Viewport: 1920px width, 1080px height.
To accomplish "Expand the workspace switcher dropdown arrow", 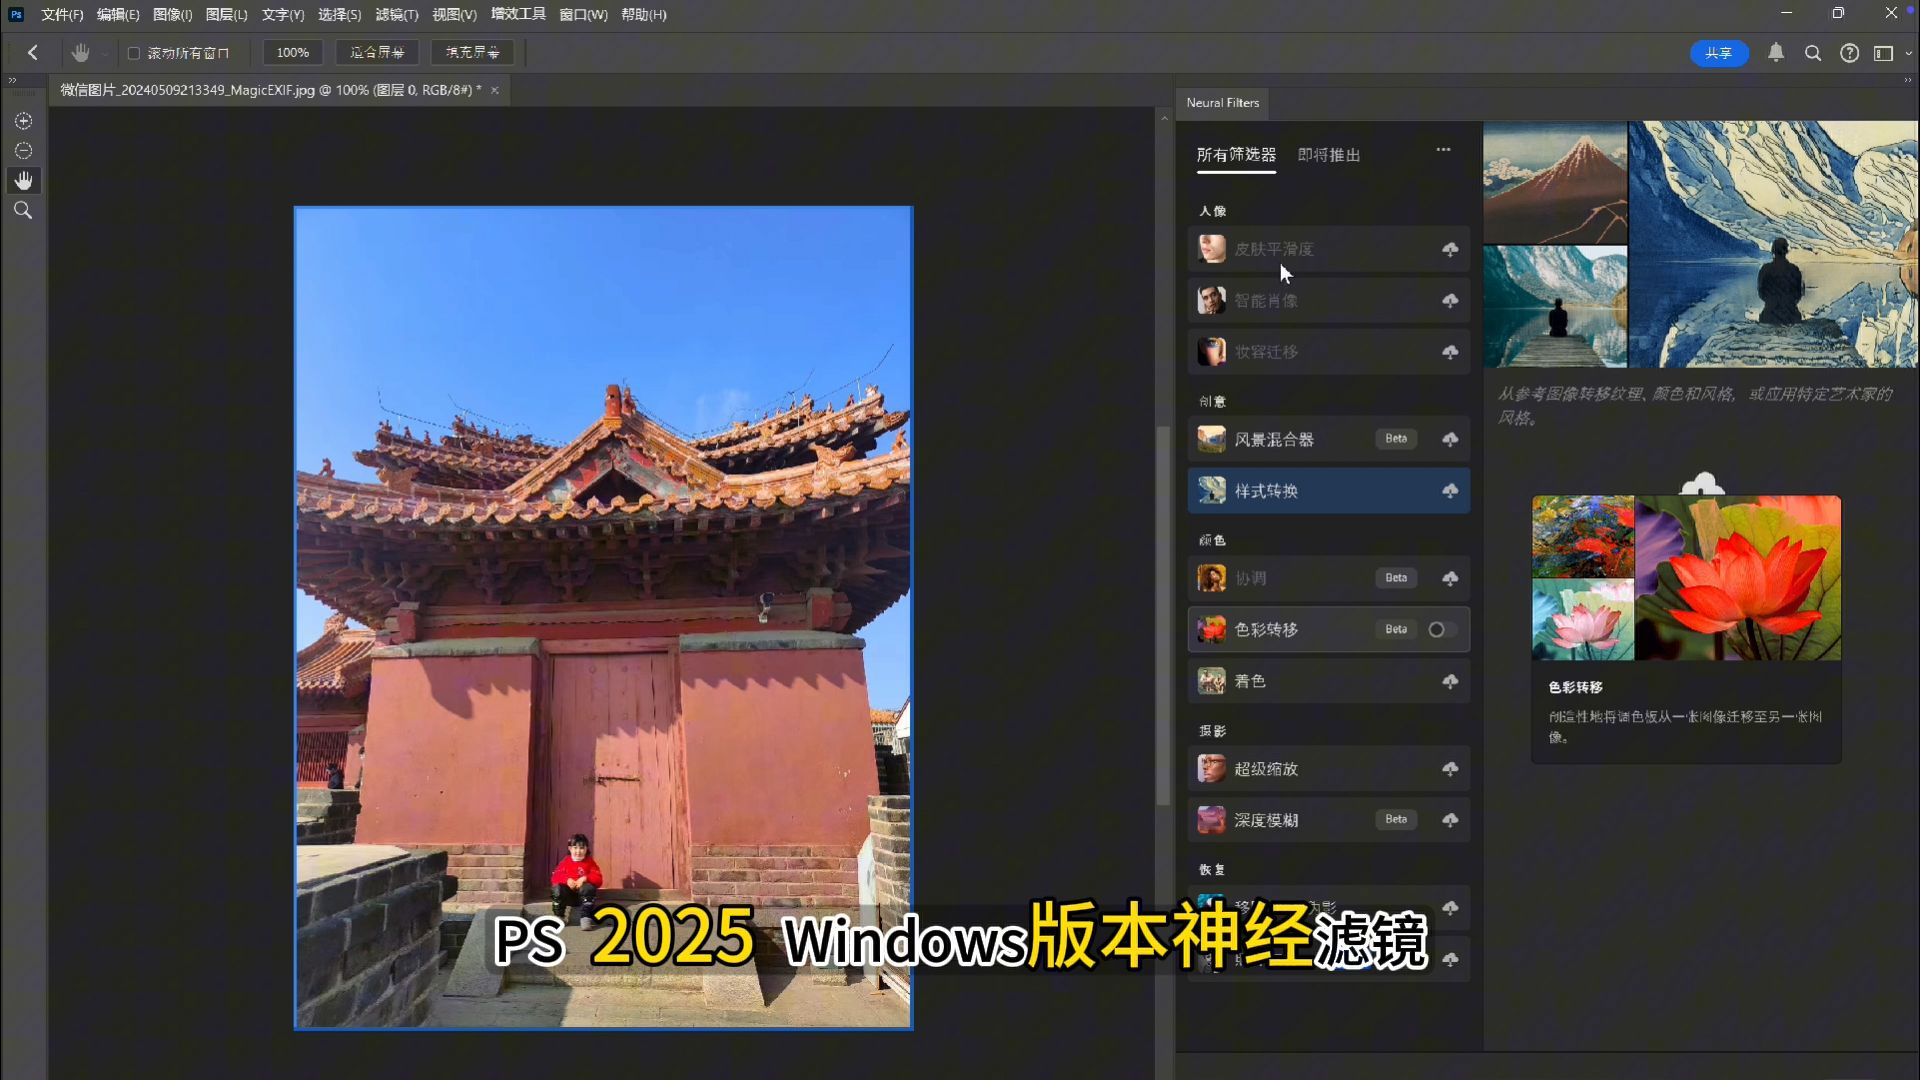I will point(1908,53).
